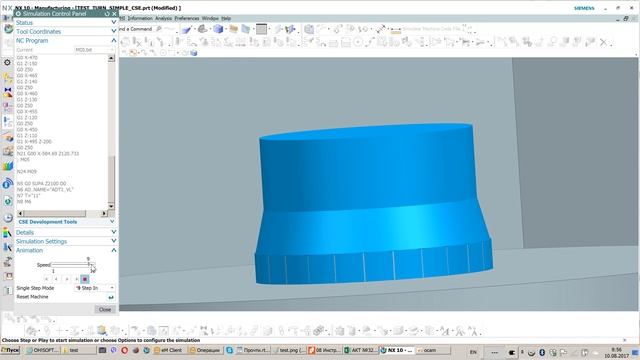
Task: Adjust the animation Speed slider
Action: point(72,265)
